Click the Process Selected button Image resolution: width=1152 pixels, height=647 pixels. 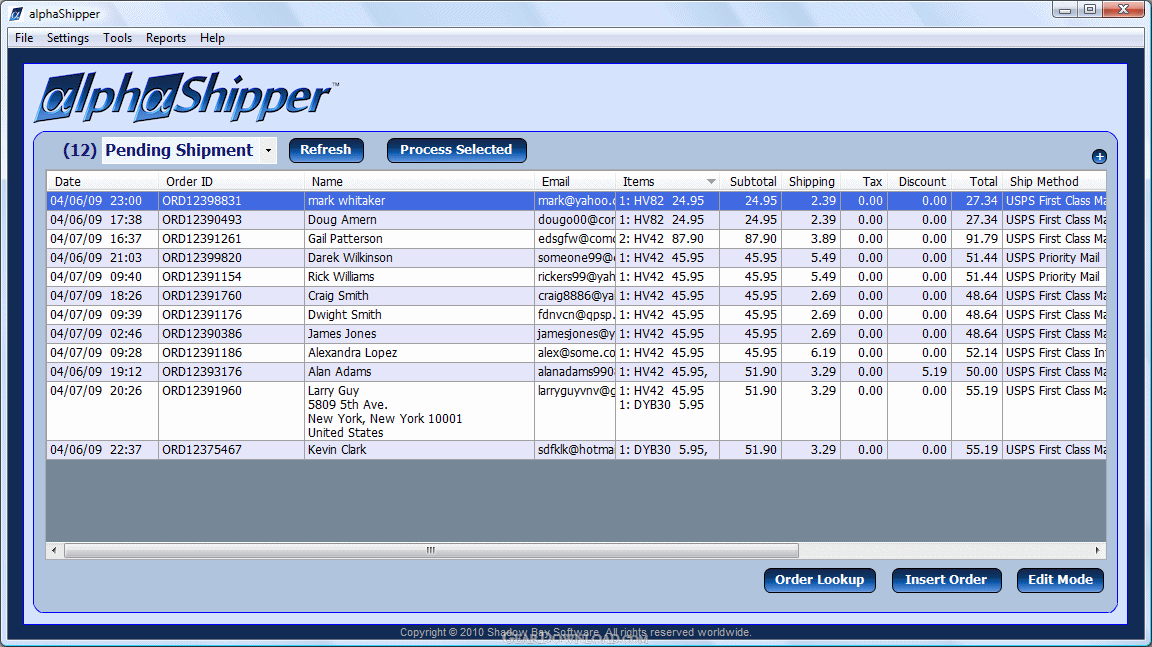coord(456,150)
